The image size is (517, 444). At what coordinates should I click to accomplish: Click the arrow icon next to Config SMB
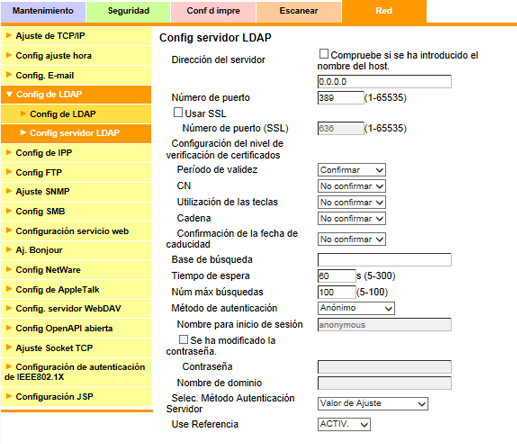(x=9, y=211)
